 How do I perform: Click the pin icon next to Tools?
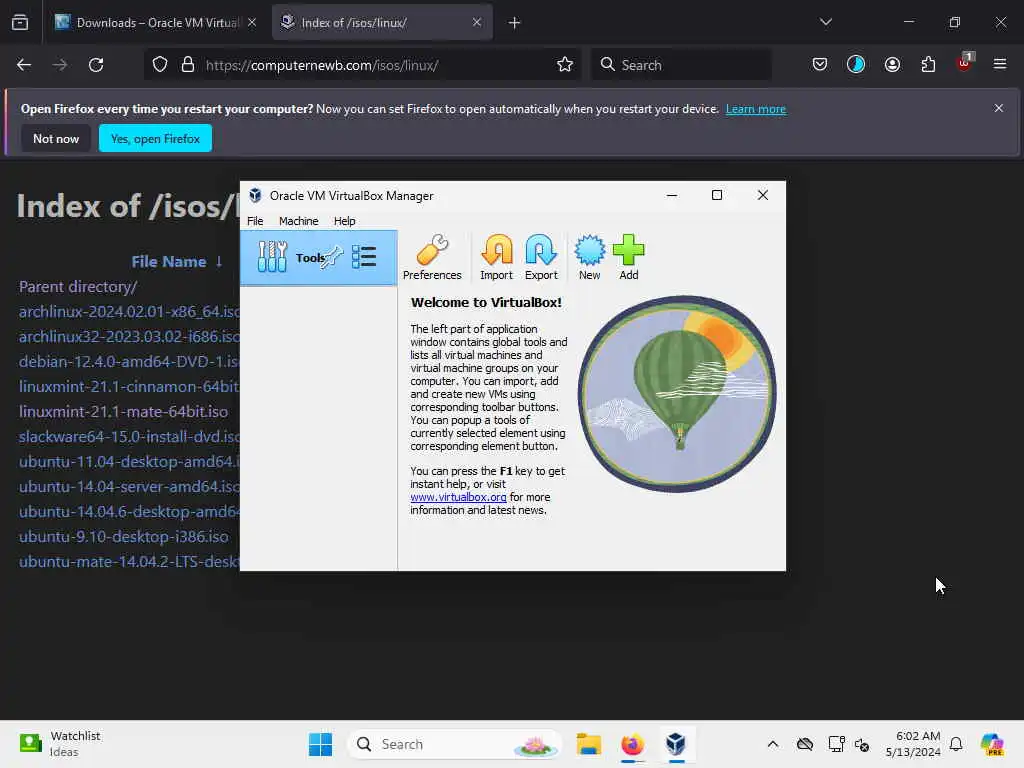point(332,257)
